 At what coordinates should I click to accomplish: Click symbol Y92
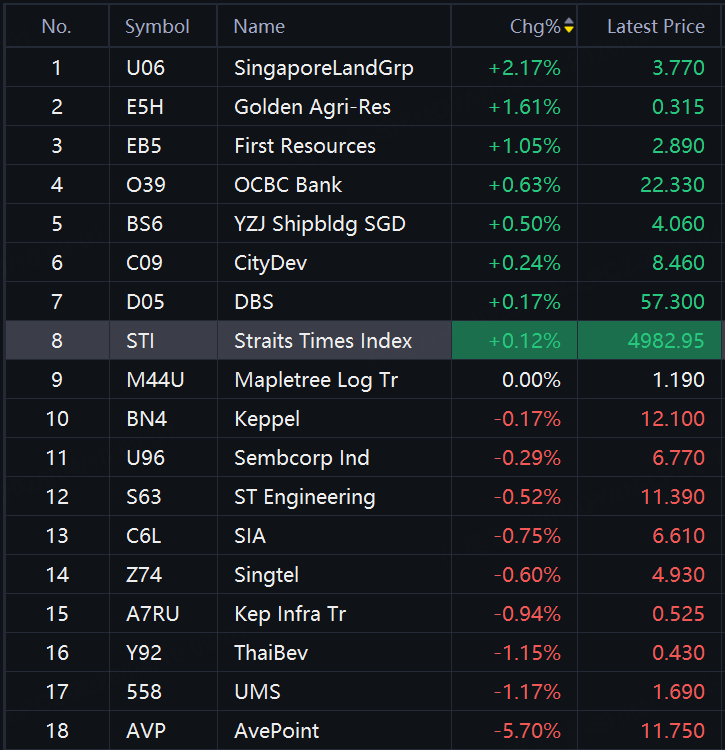point(144,653)
